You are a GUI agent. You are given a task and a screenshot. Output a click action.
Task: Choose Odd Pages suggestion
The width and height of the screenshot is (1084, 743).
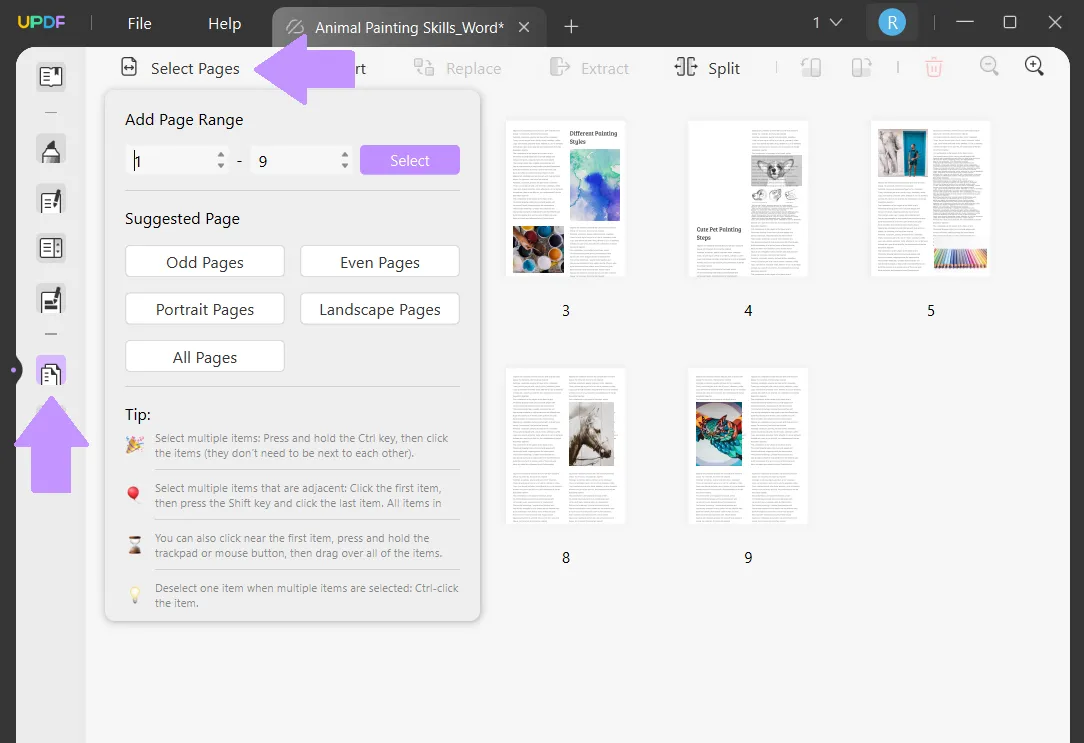coord(205,262)
